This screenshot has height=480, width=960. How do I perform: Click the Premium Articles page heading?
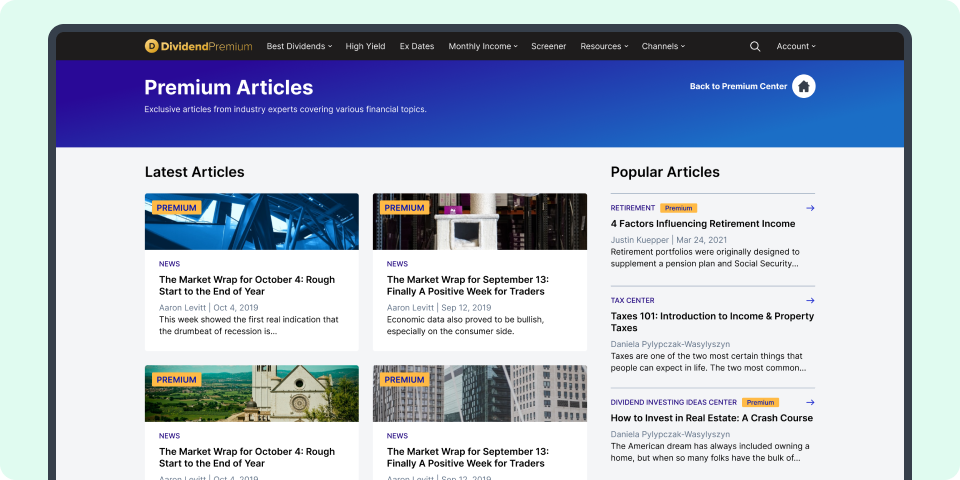pyautogui.click(x=229, y=88)
